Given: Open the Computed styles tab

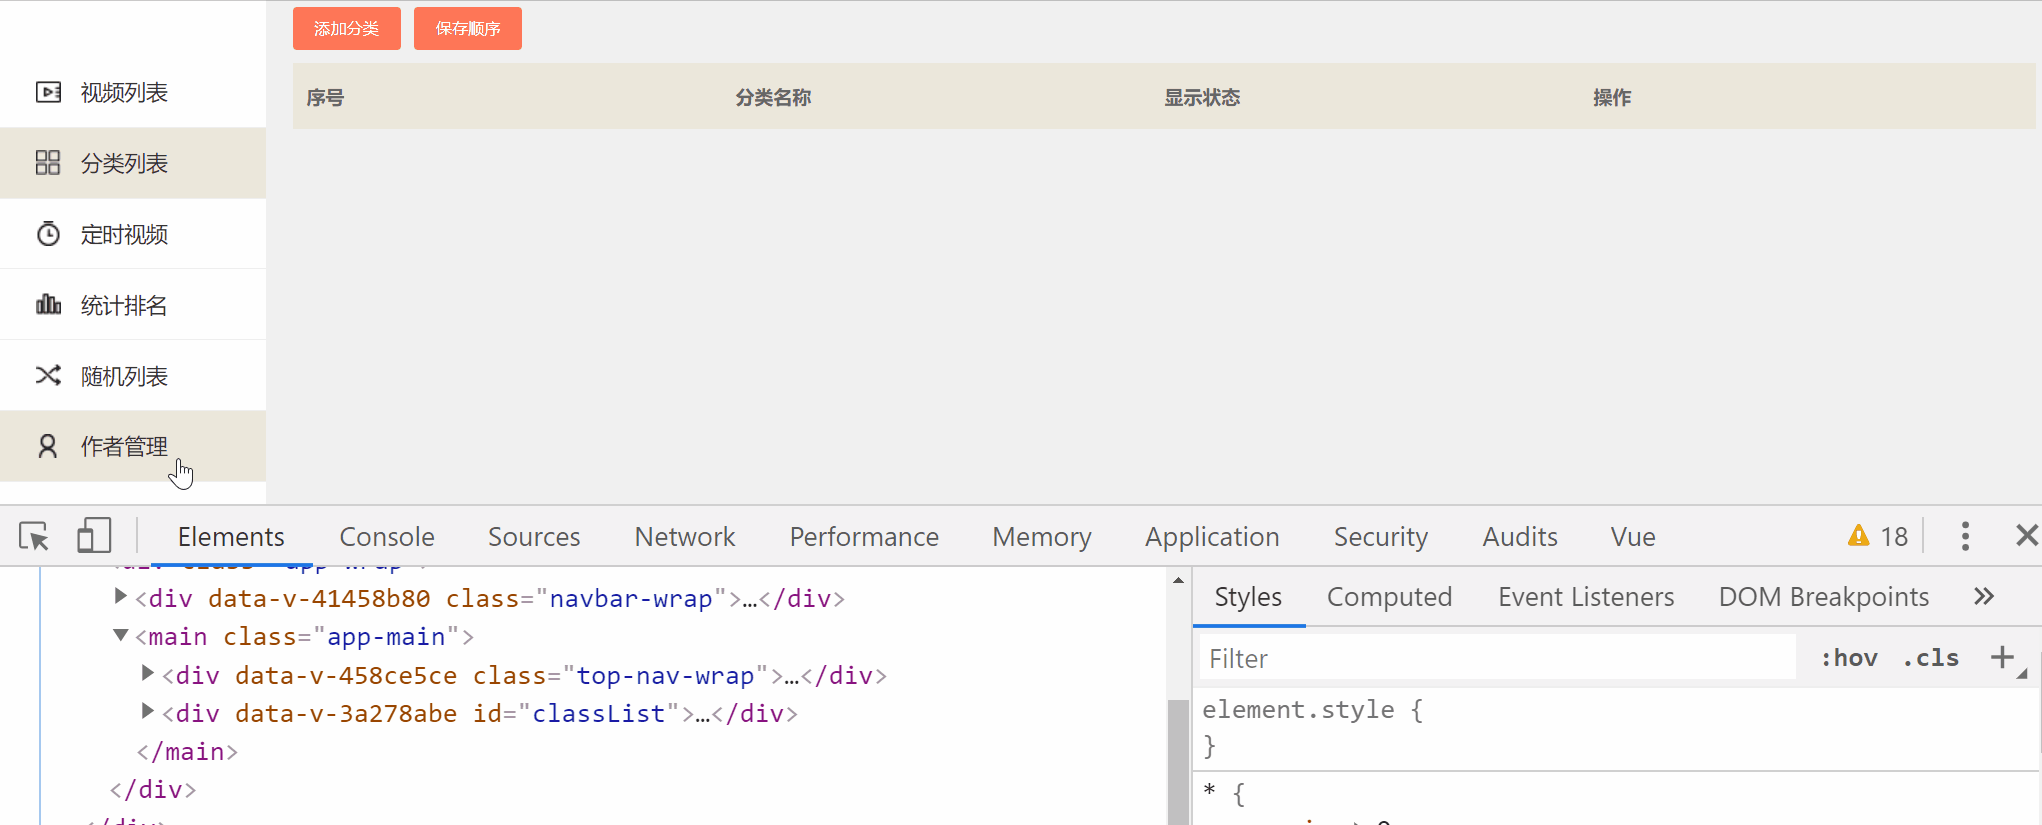Looking at the screenshot, I should [x=1389, y=597].
